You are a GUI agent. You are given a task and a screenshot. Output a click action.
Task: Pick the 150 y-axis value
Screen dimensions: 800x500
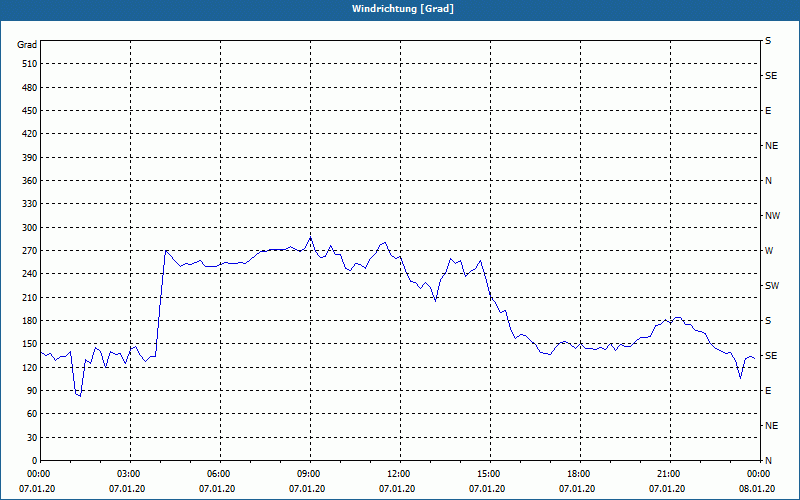(30, 344)
